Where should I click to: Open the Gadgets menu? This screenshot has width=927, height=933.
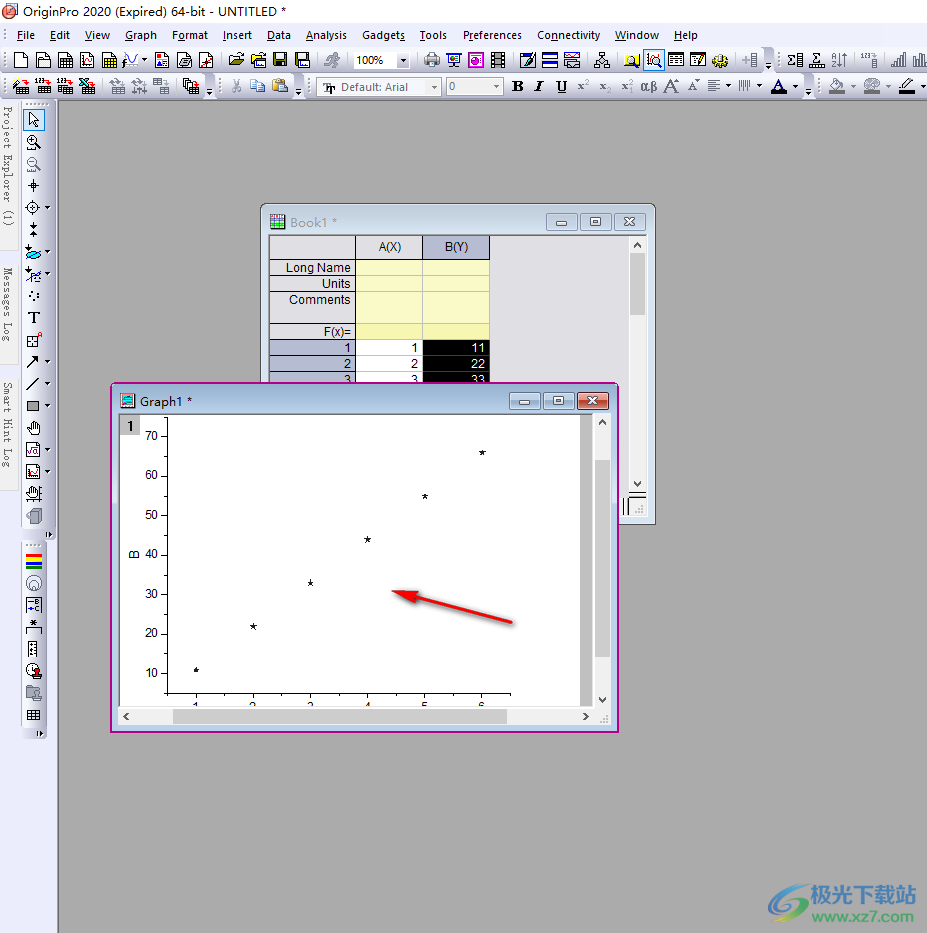point(383,35)
